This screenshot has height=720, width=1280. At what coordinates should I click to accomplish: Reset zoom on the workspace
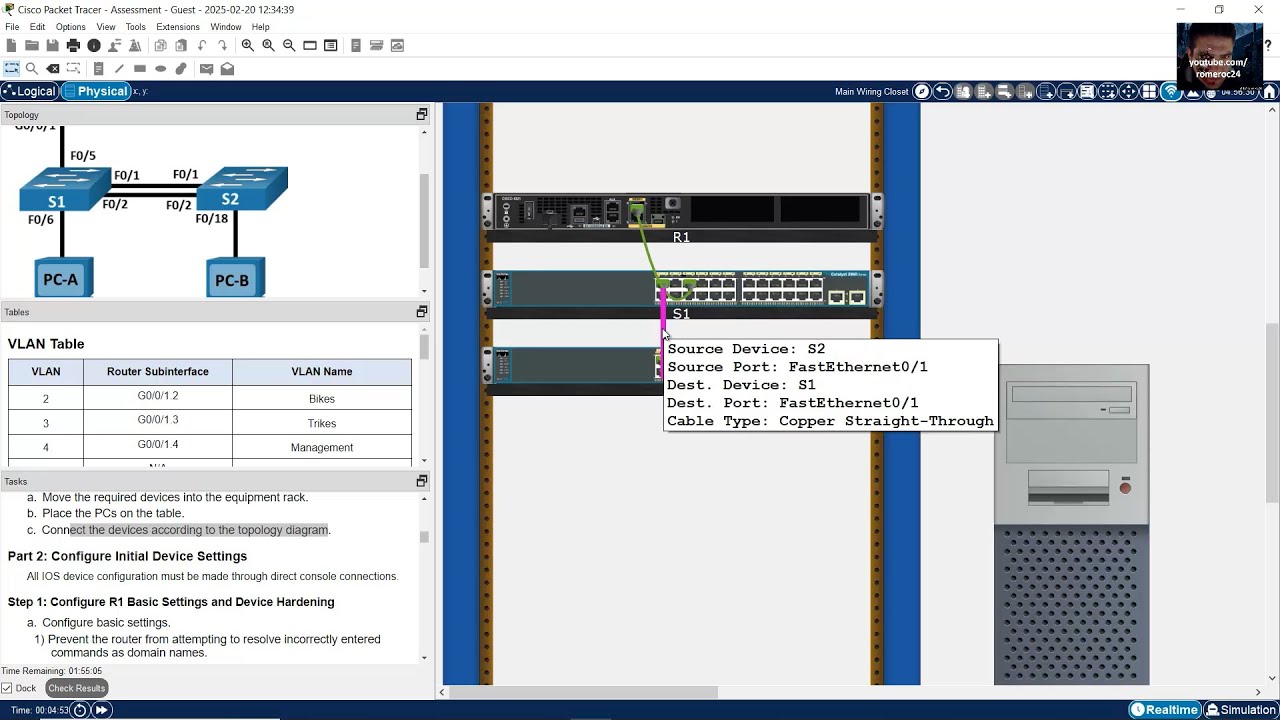click(268, 45)
